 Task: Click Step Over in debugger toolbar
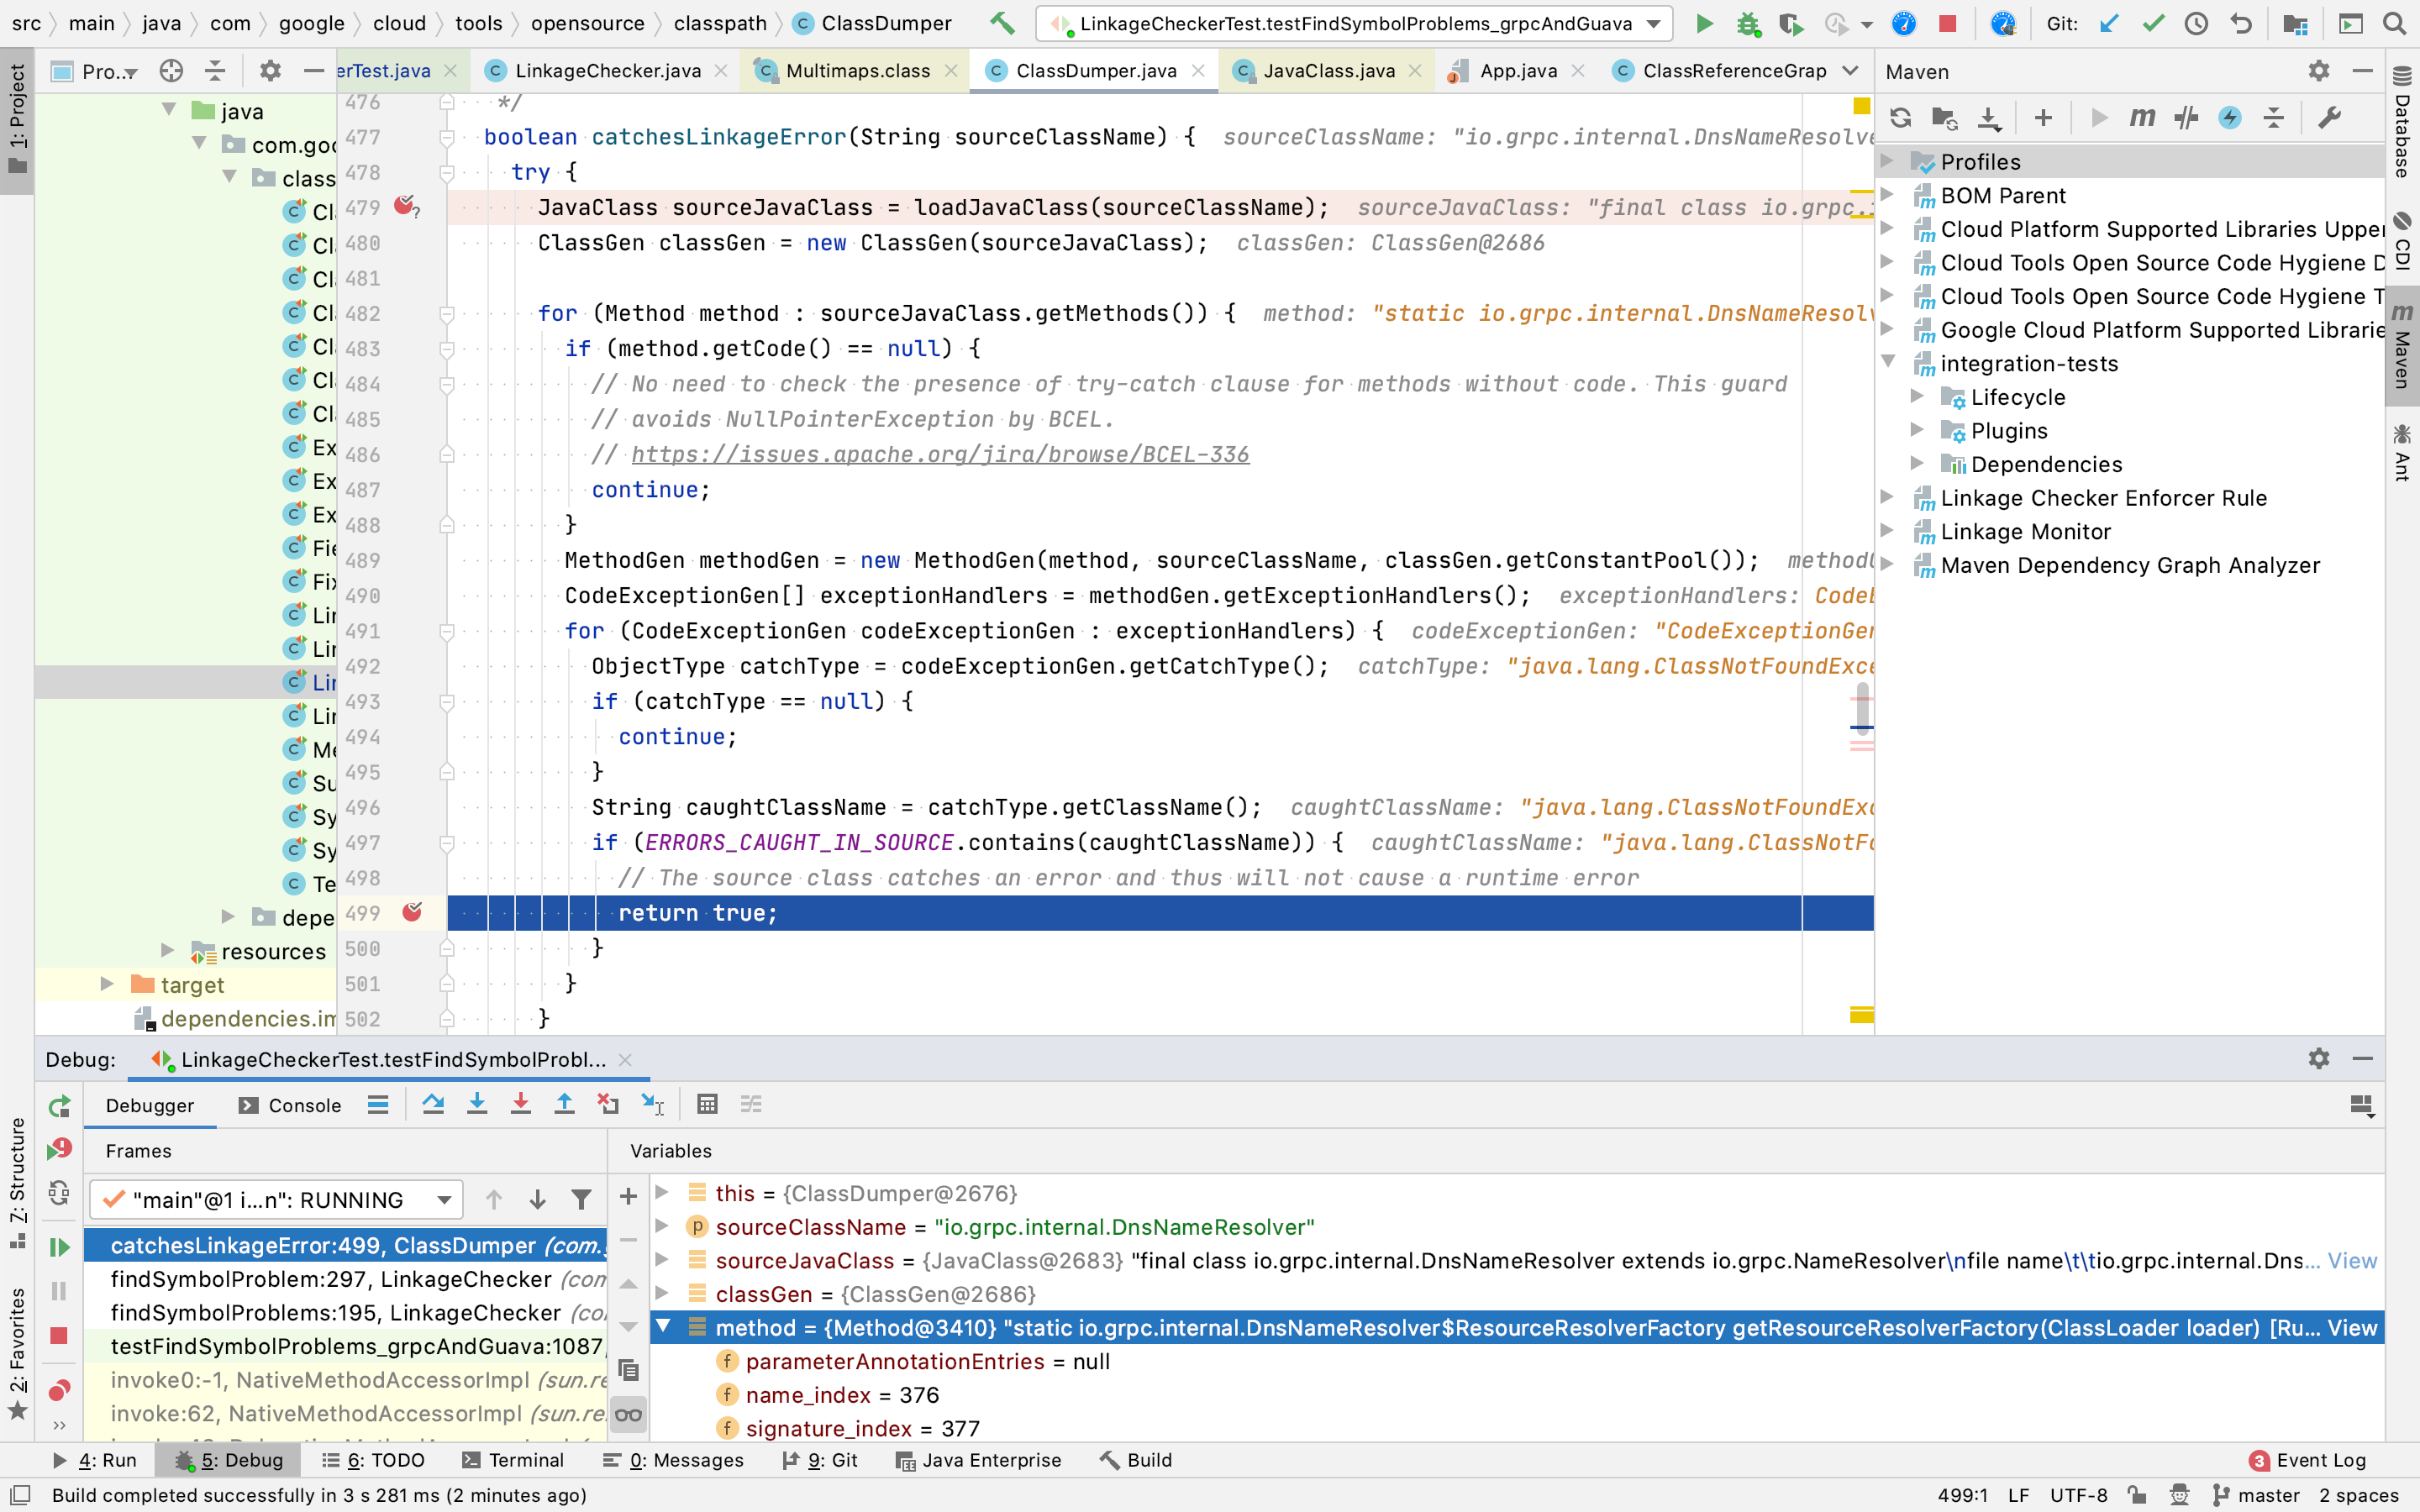(x=433, y=1104)
